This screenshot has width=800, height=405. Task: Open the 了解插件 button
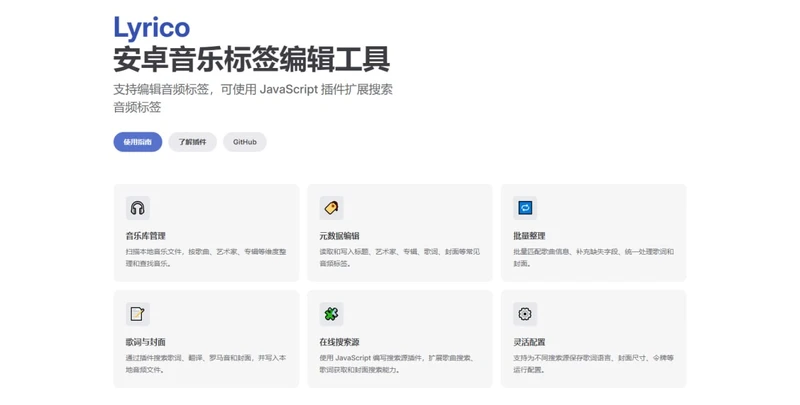coord(192,142)
